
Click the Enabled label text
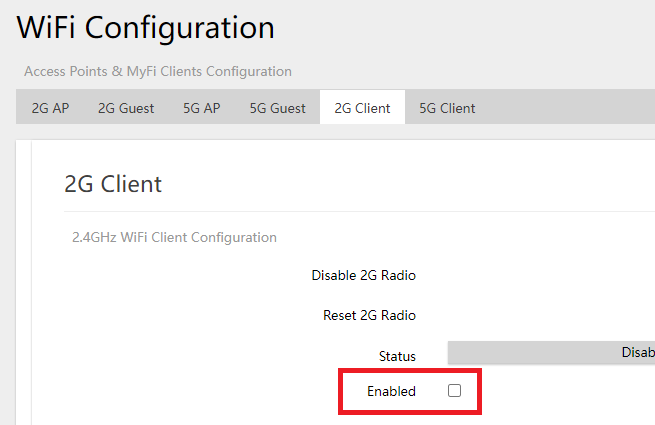coord(391,391)
